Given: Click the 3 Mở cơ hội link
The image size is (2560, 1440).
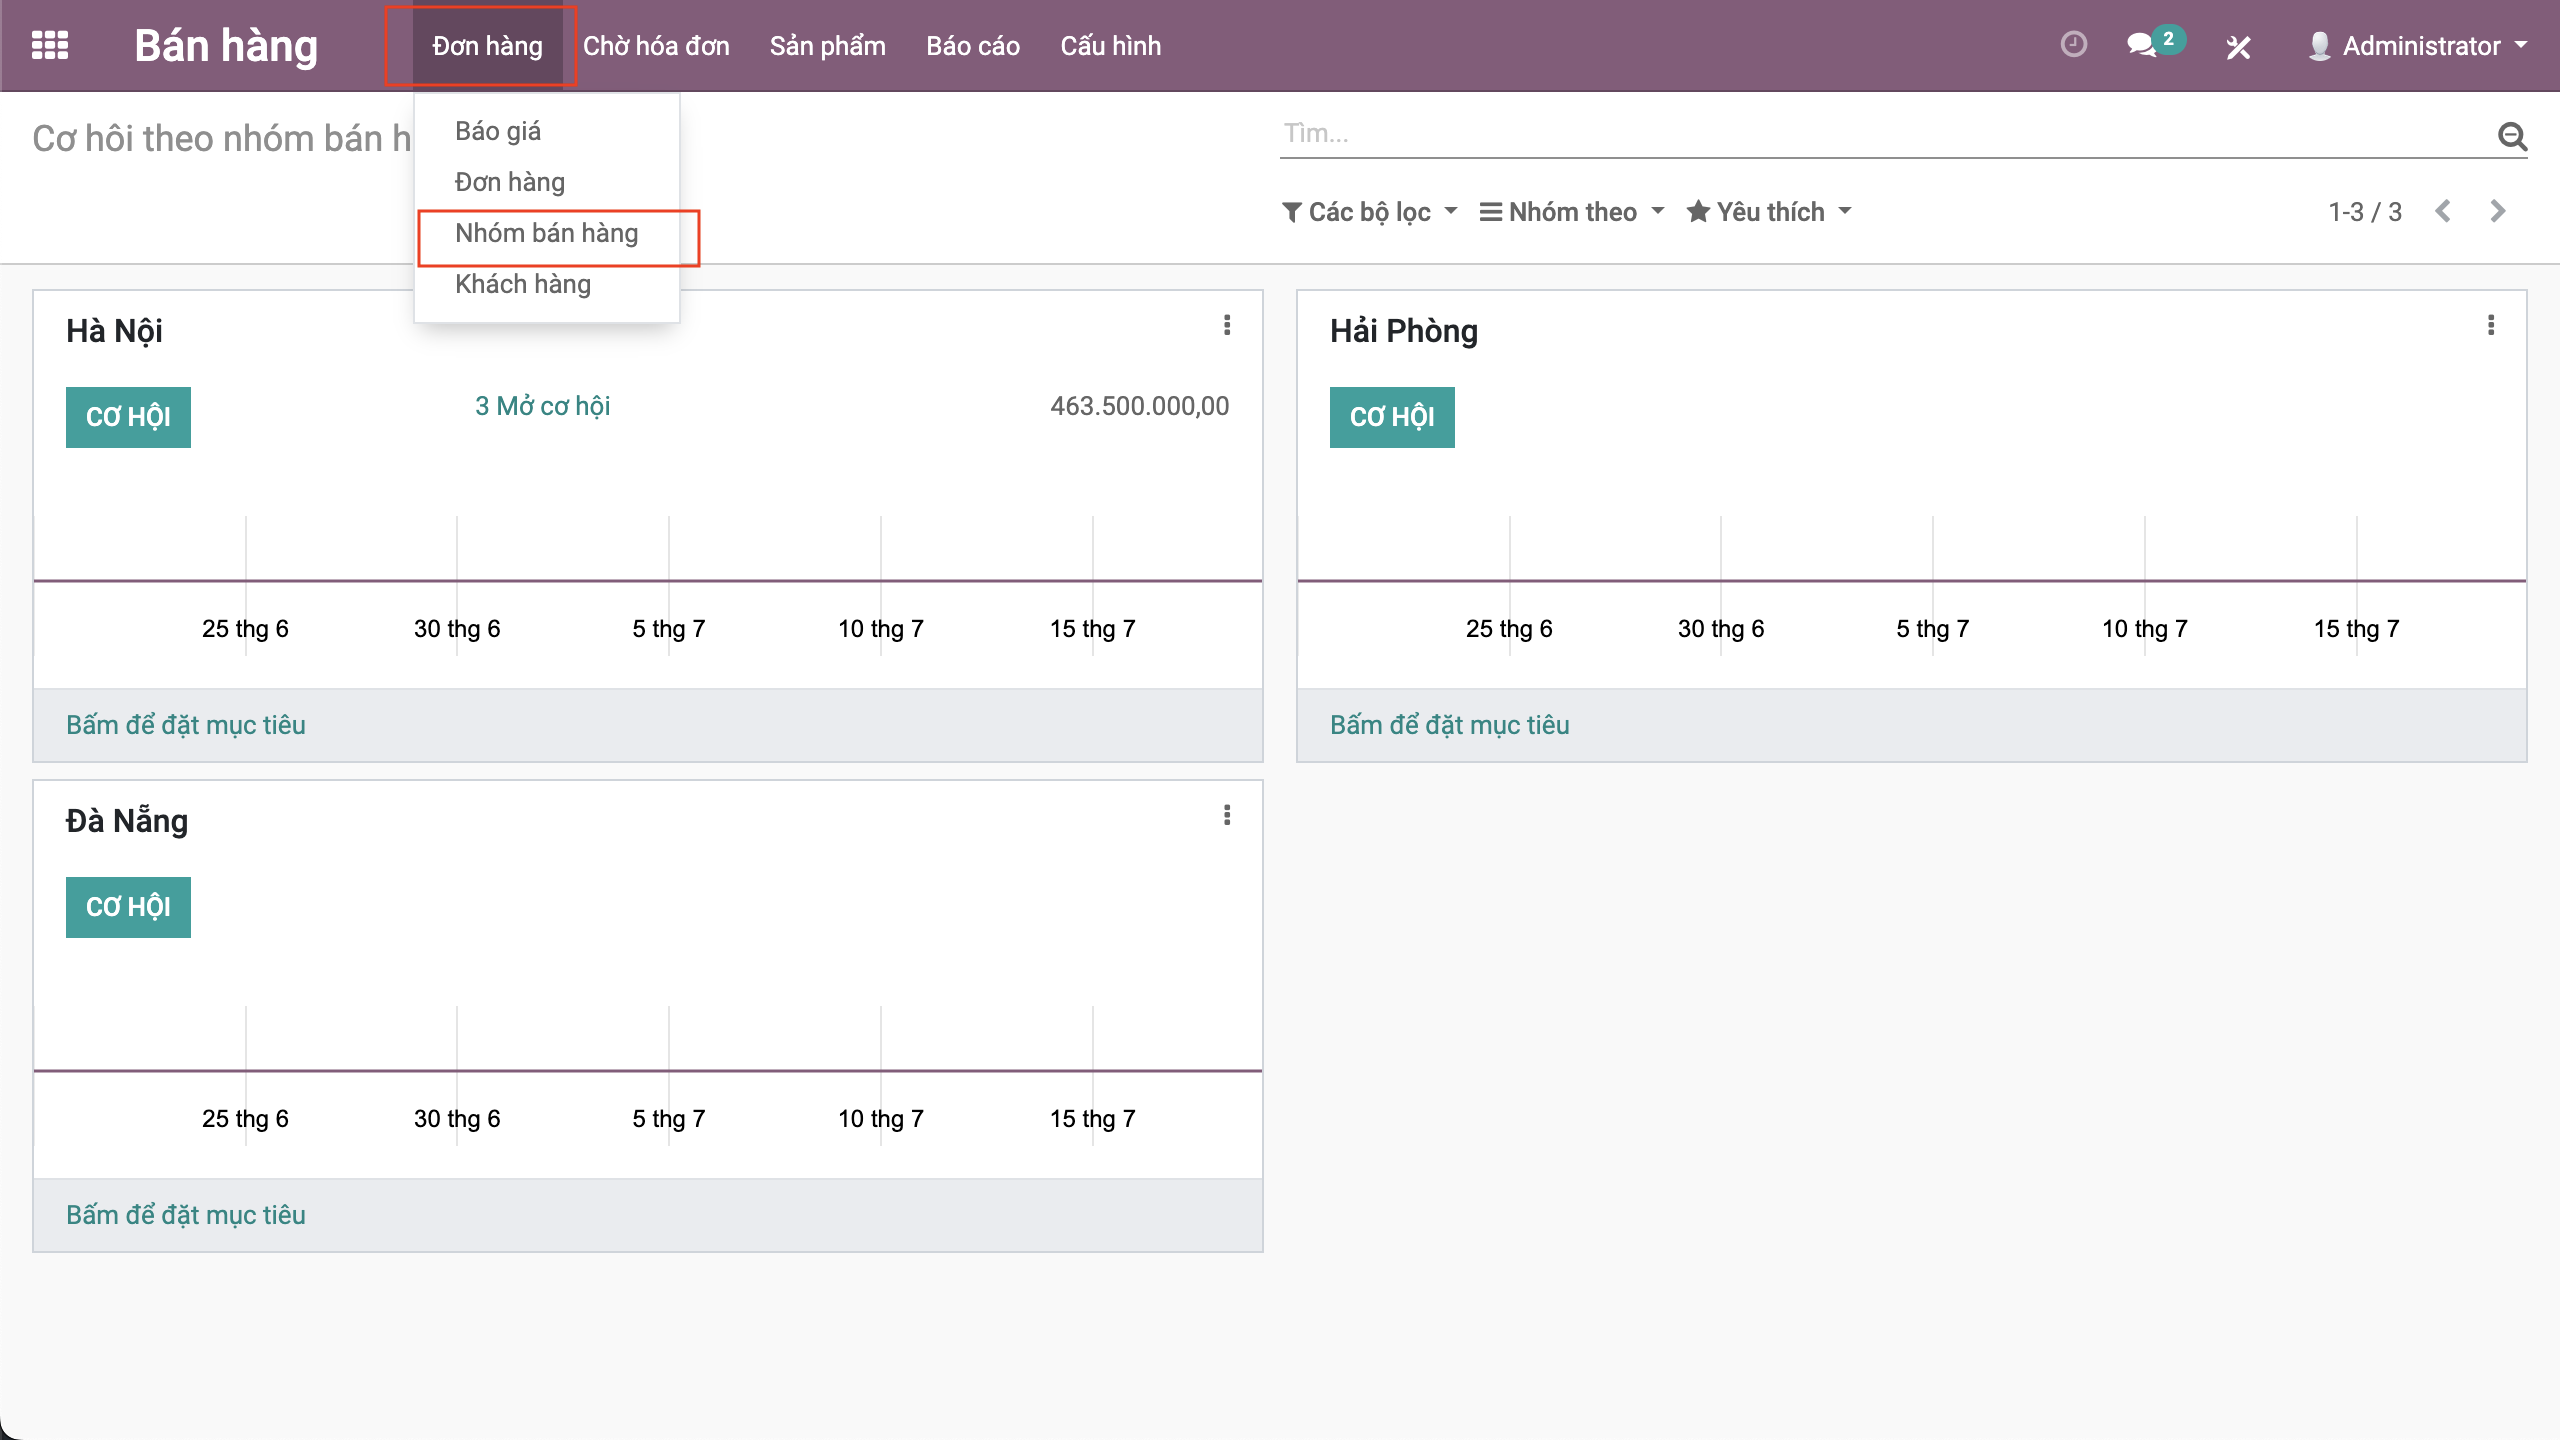Looking at the screenshot, I should click(x=542, y=406).
